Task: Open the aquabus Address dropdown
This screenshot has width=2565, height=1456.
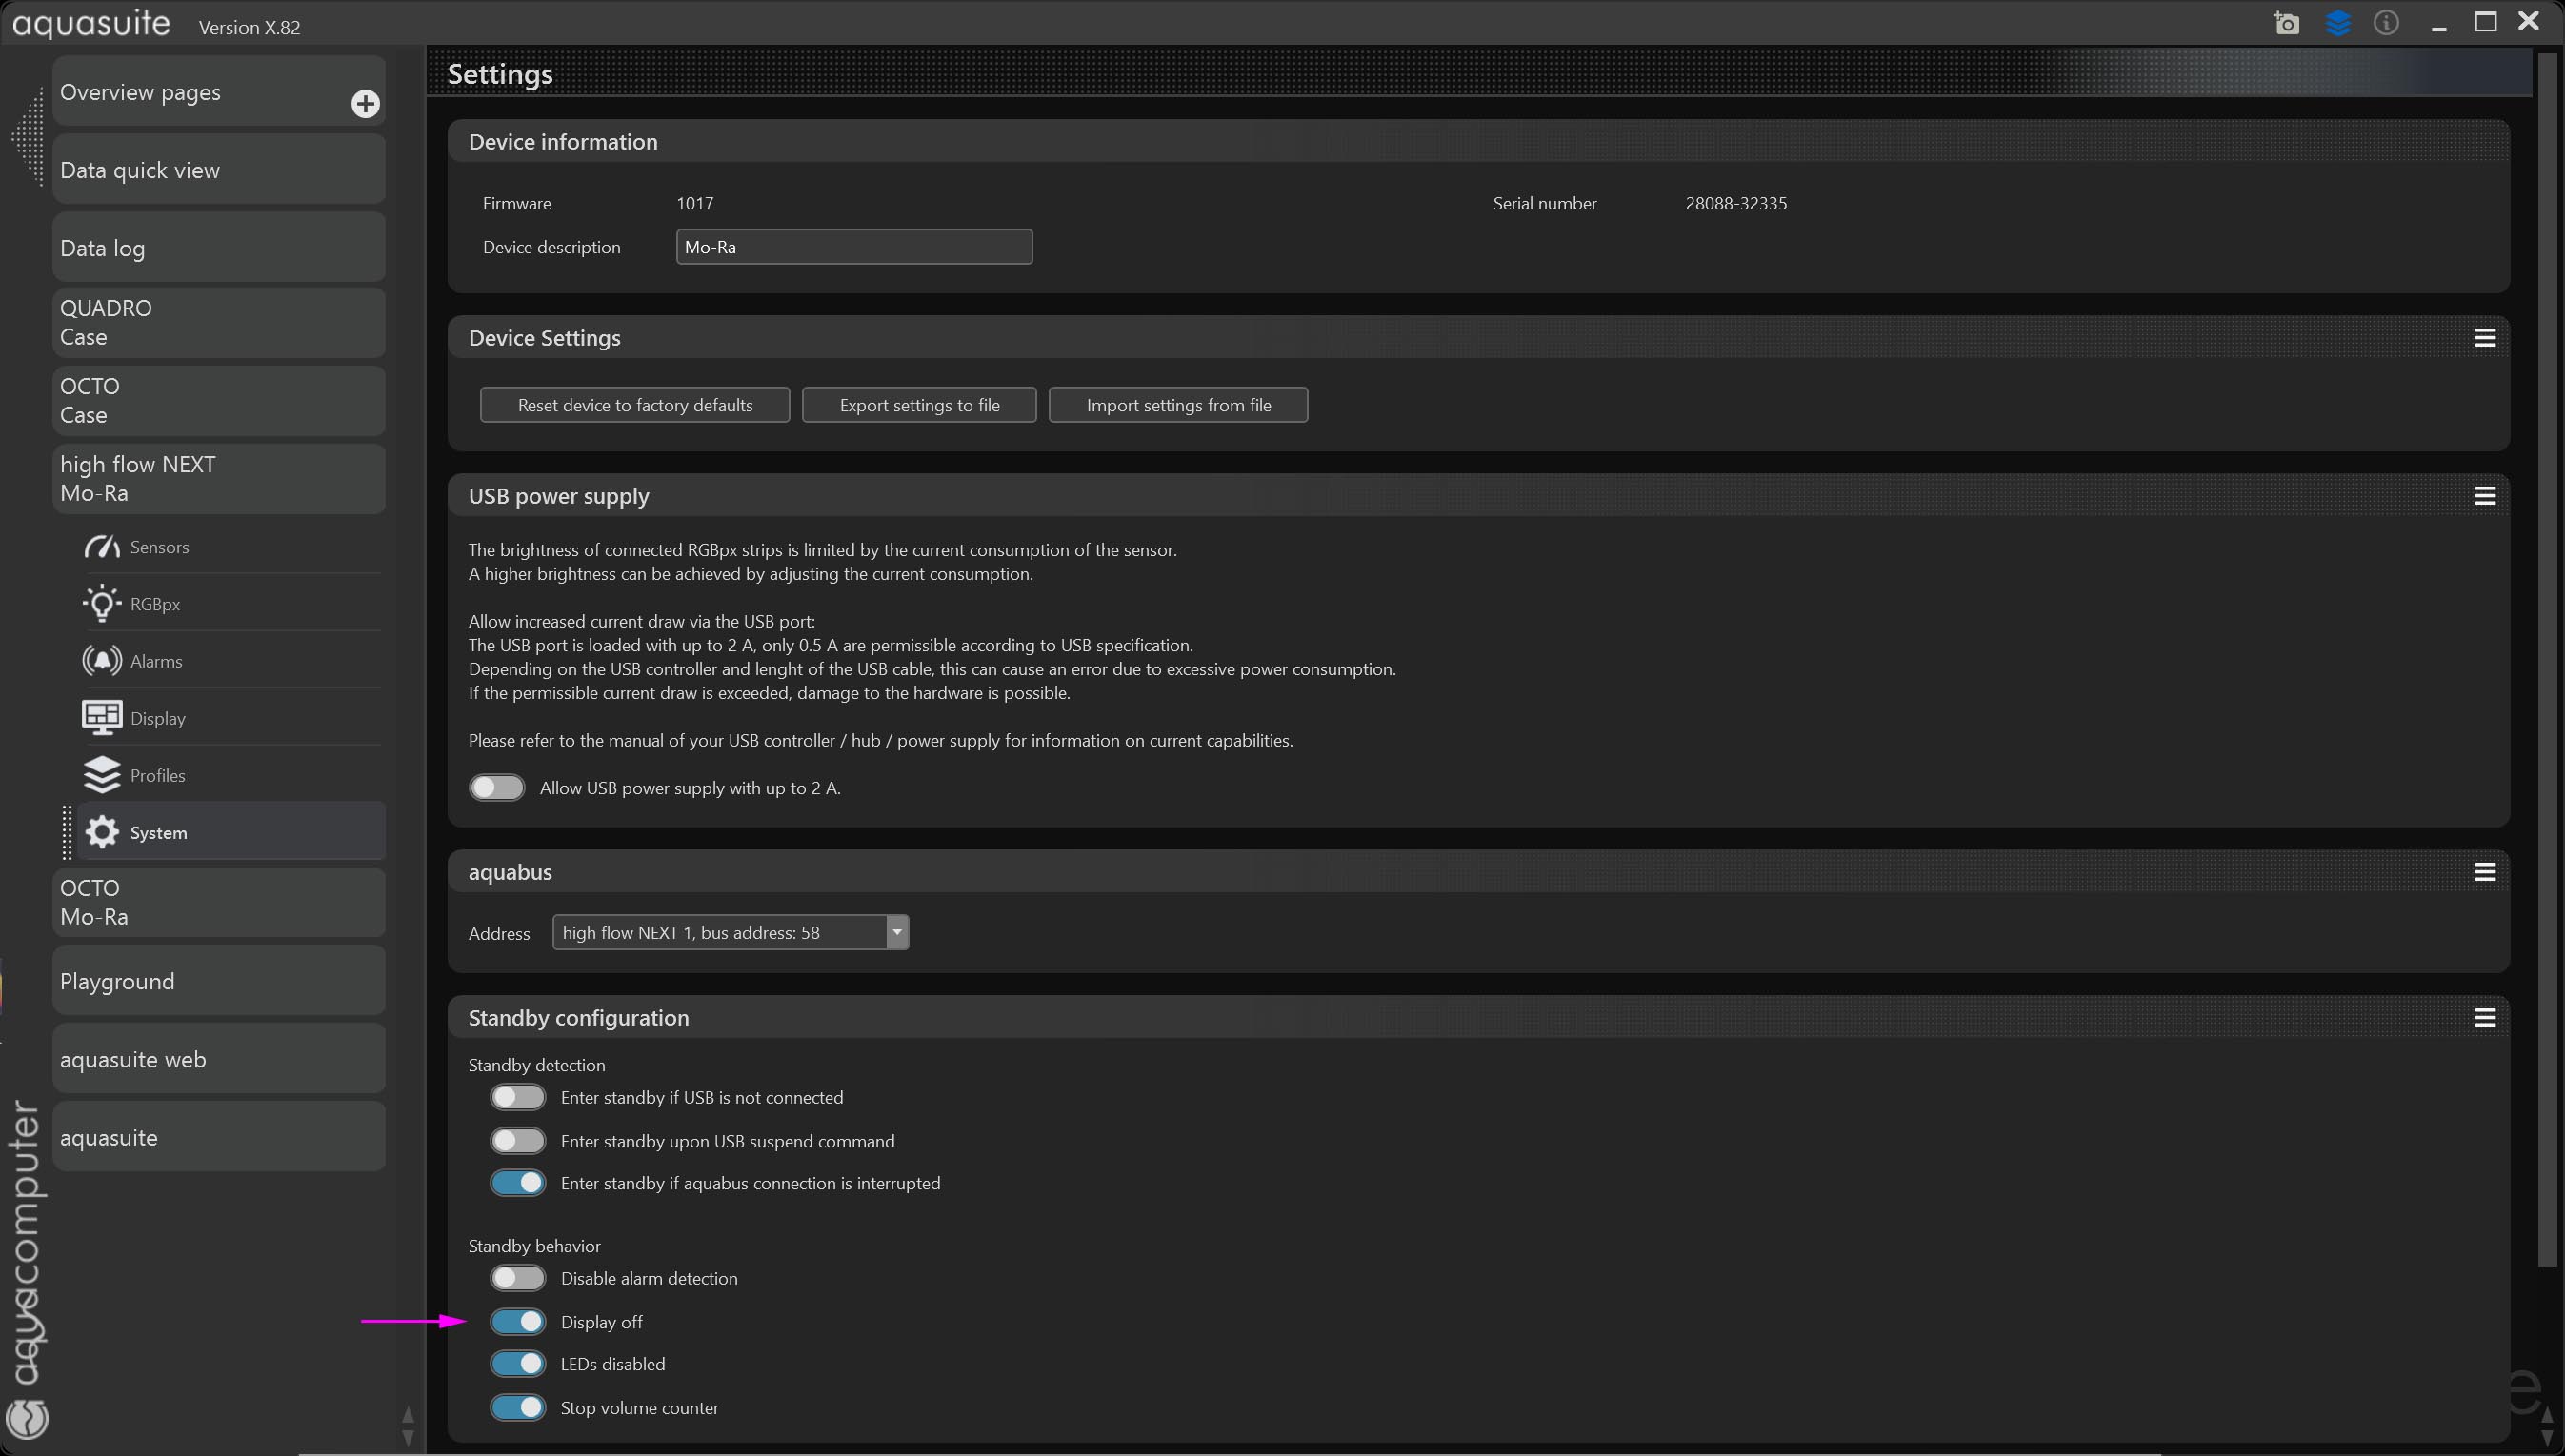Action: pos(896,933)
